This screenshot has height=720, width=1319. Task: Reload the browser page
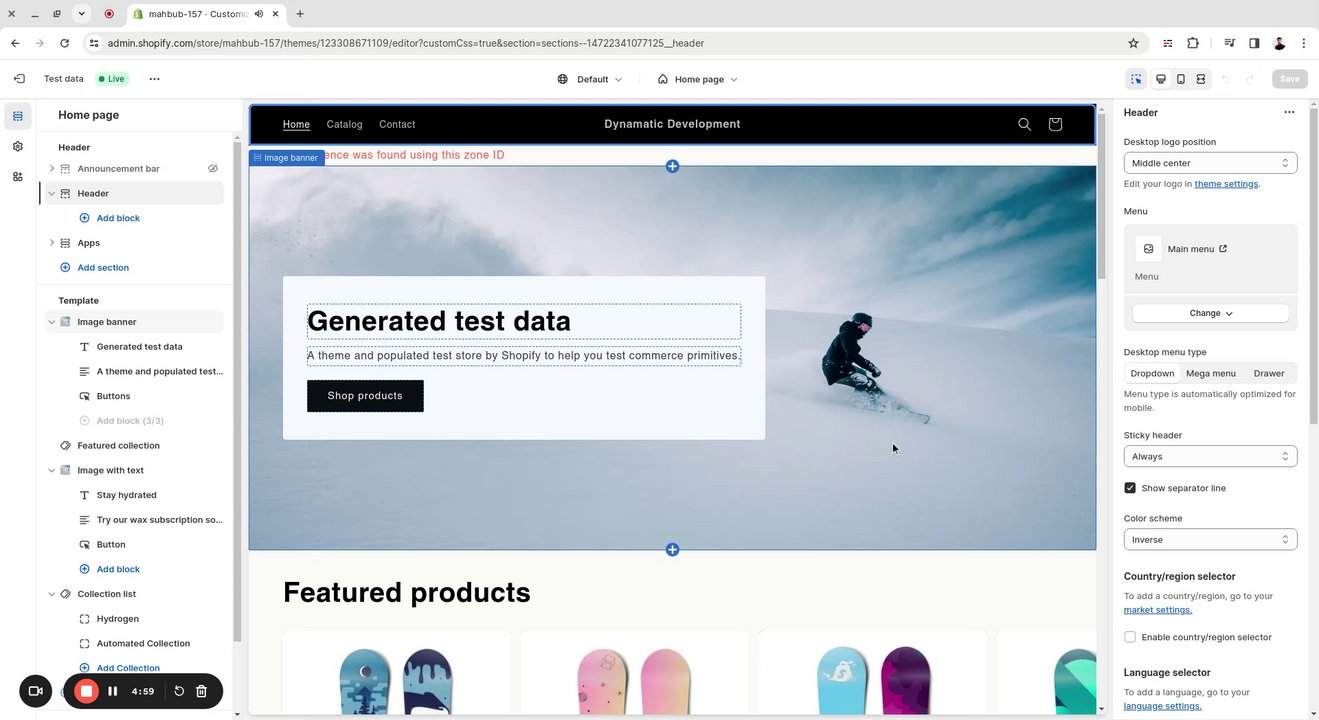click(64, 43)
